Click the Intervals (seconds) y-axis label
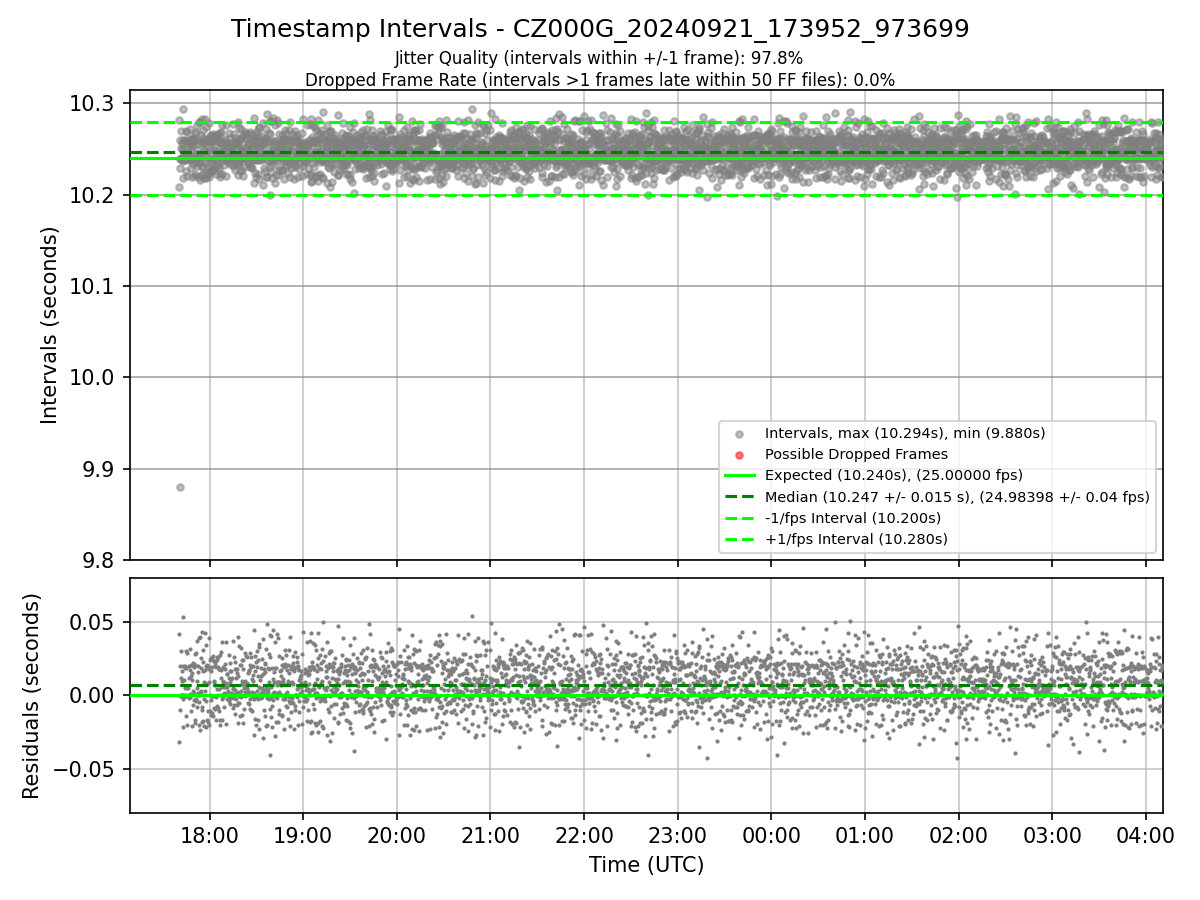The image size is (1200, 900). click(x=50, y=325)
